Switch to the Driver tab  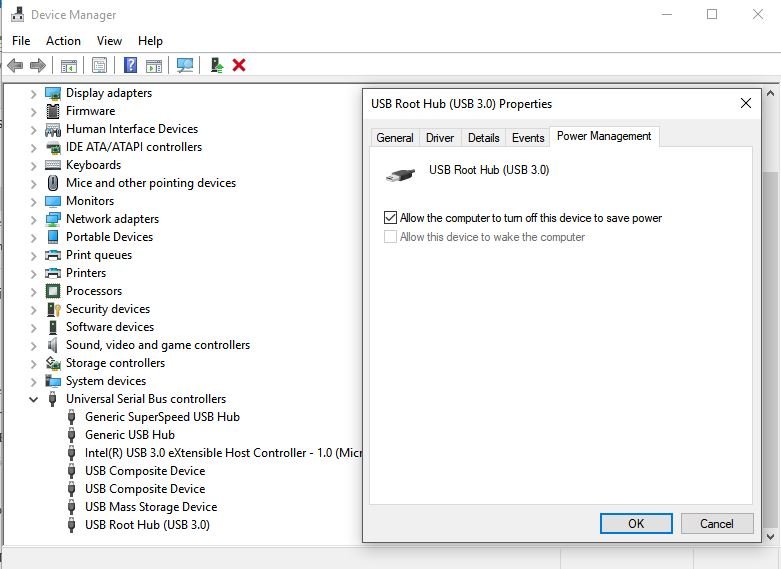click(440, 138)
